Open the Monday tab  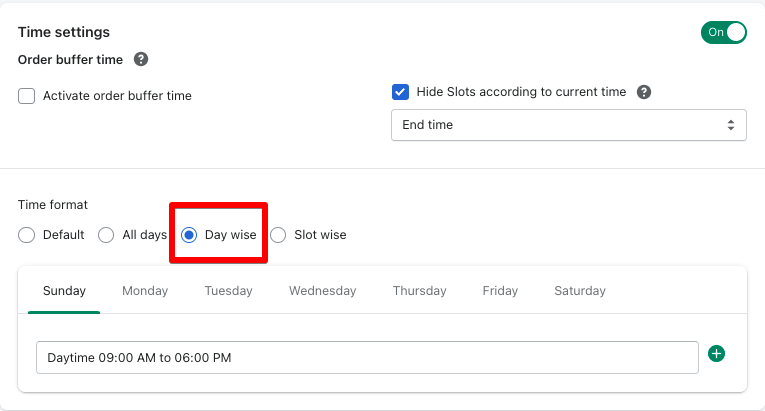[x=145, y=291]
